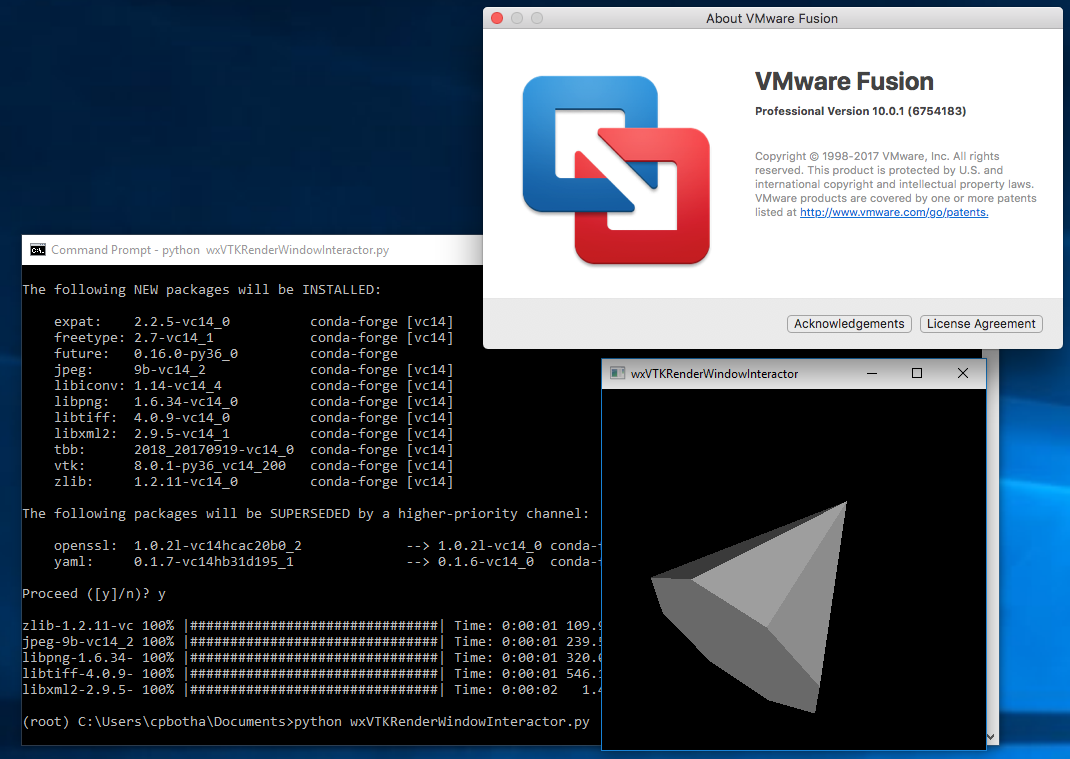The image size is (1070, 759).
Task: Click the 'NEW packages will be INSTALLED' line
Action: tap(202, 289)
